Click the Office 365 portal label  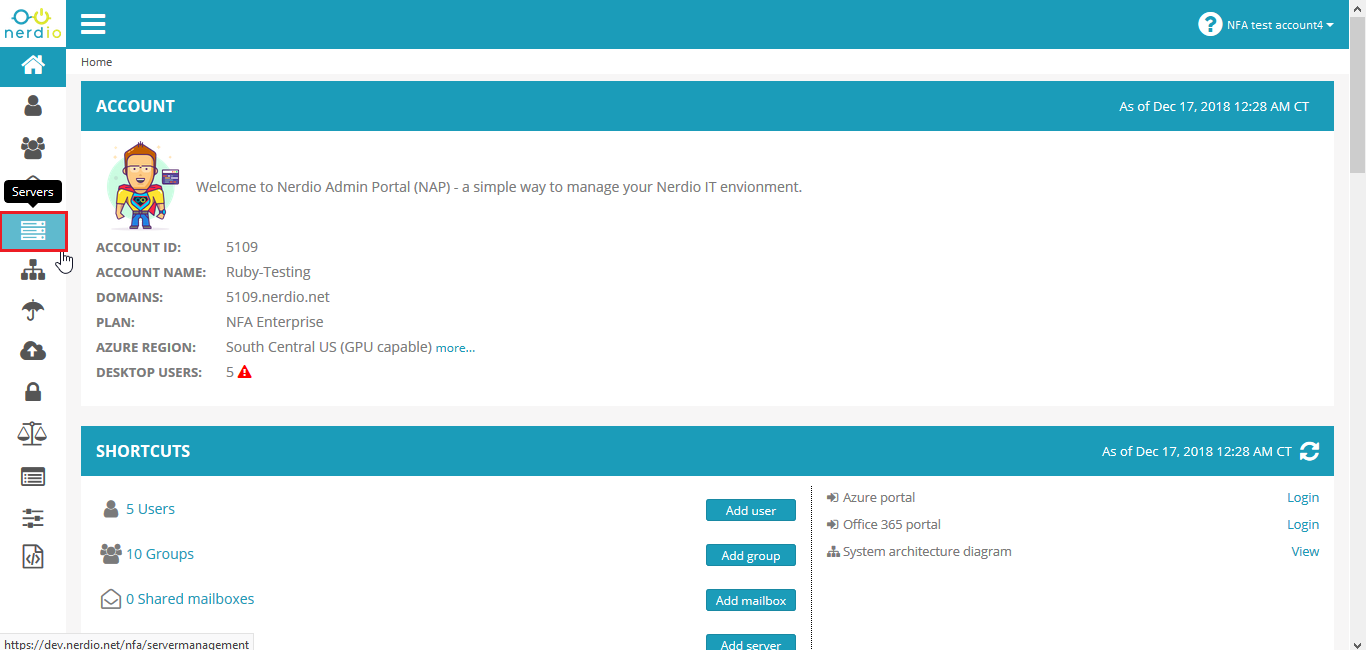point(892,525)
